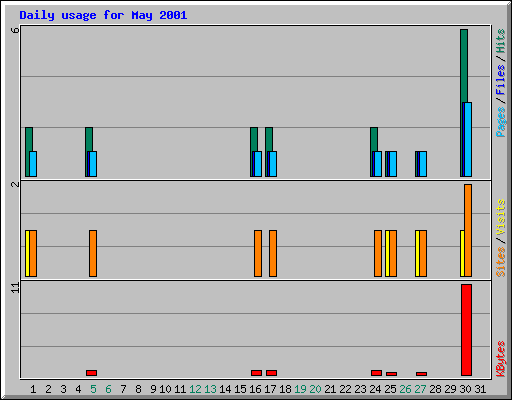Image resolution: width=512 pixels, height=400 pixels.
Task: Click the day 1 yellow visits bar
Action: (27, 253)
